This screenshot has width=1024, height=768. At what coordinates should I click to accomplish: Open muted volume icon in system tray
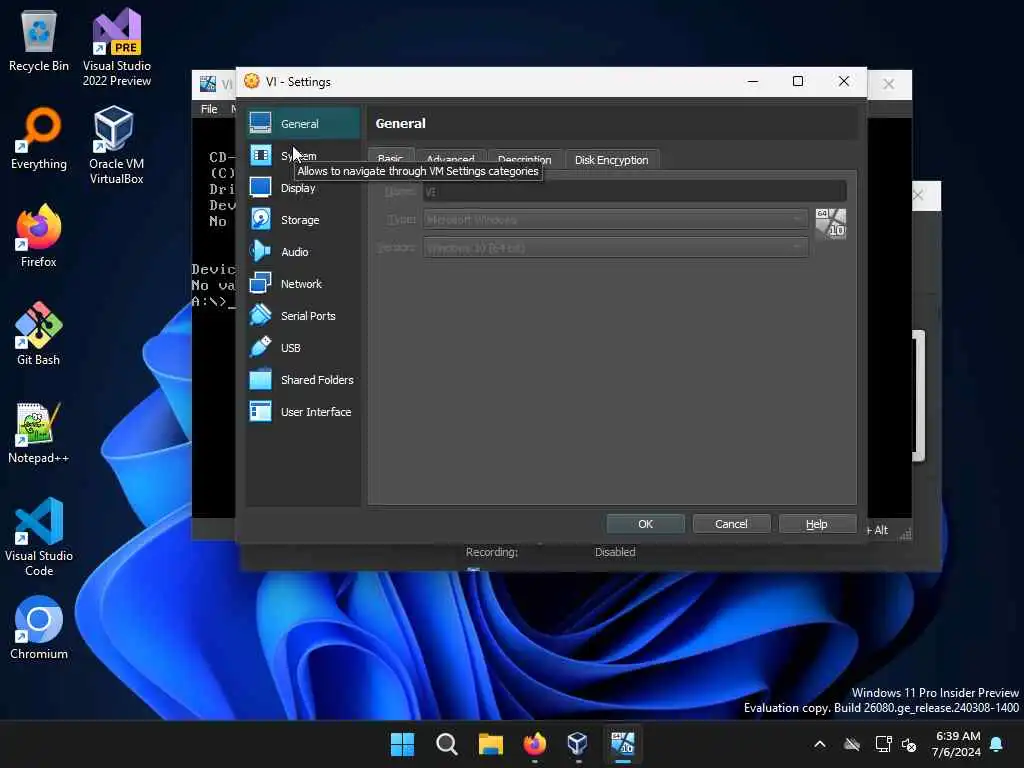click(909, 744)
